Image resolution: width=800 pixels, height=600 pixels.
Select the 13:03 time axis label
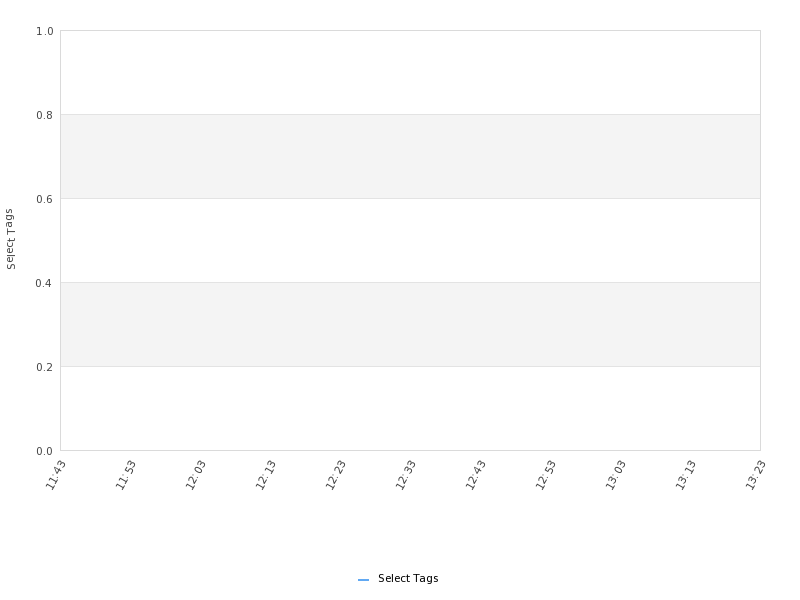616,474
